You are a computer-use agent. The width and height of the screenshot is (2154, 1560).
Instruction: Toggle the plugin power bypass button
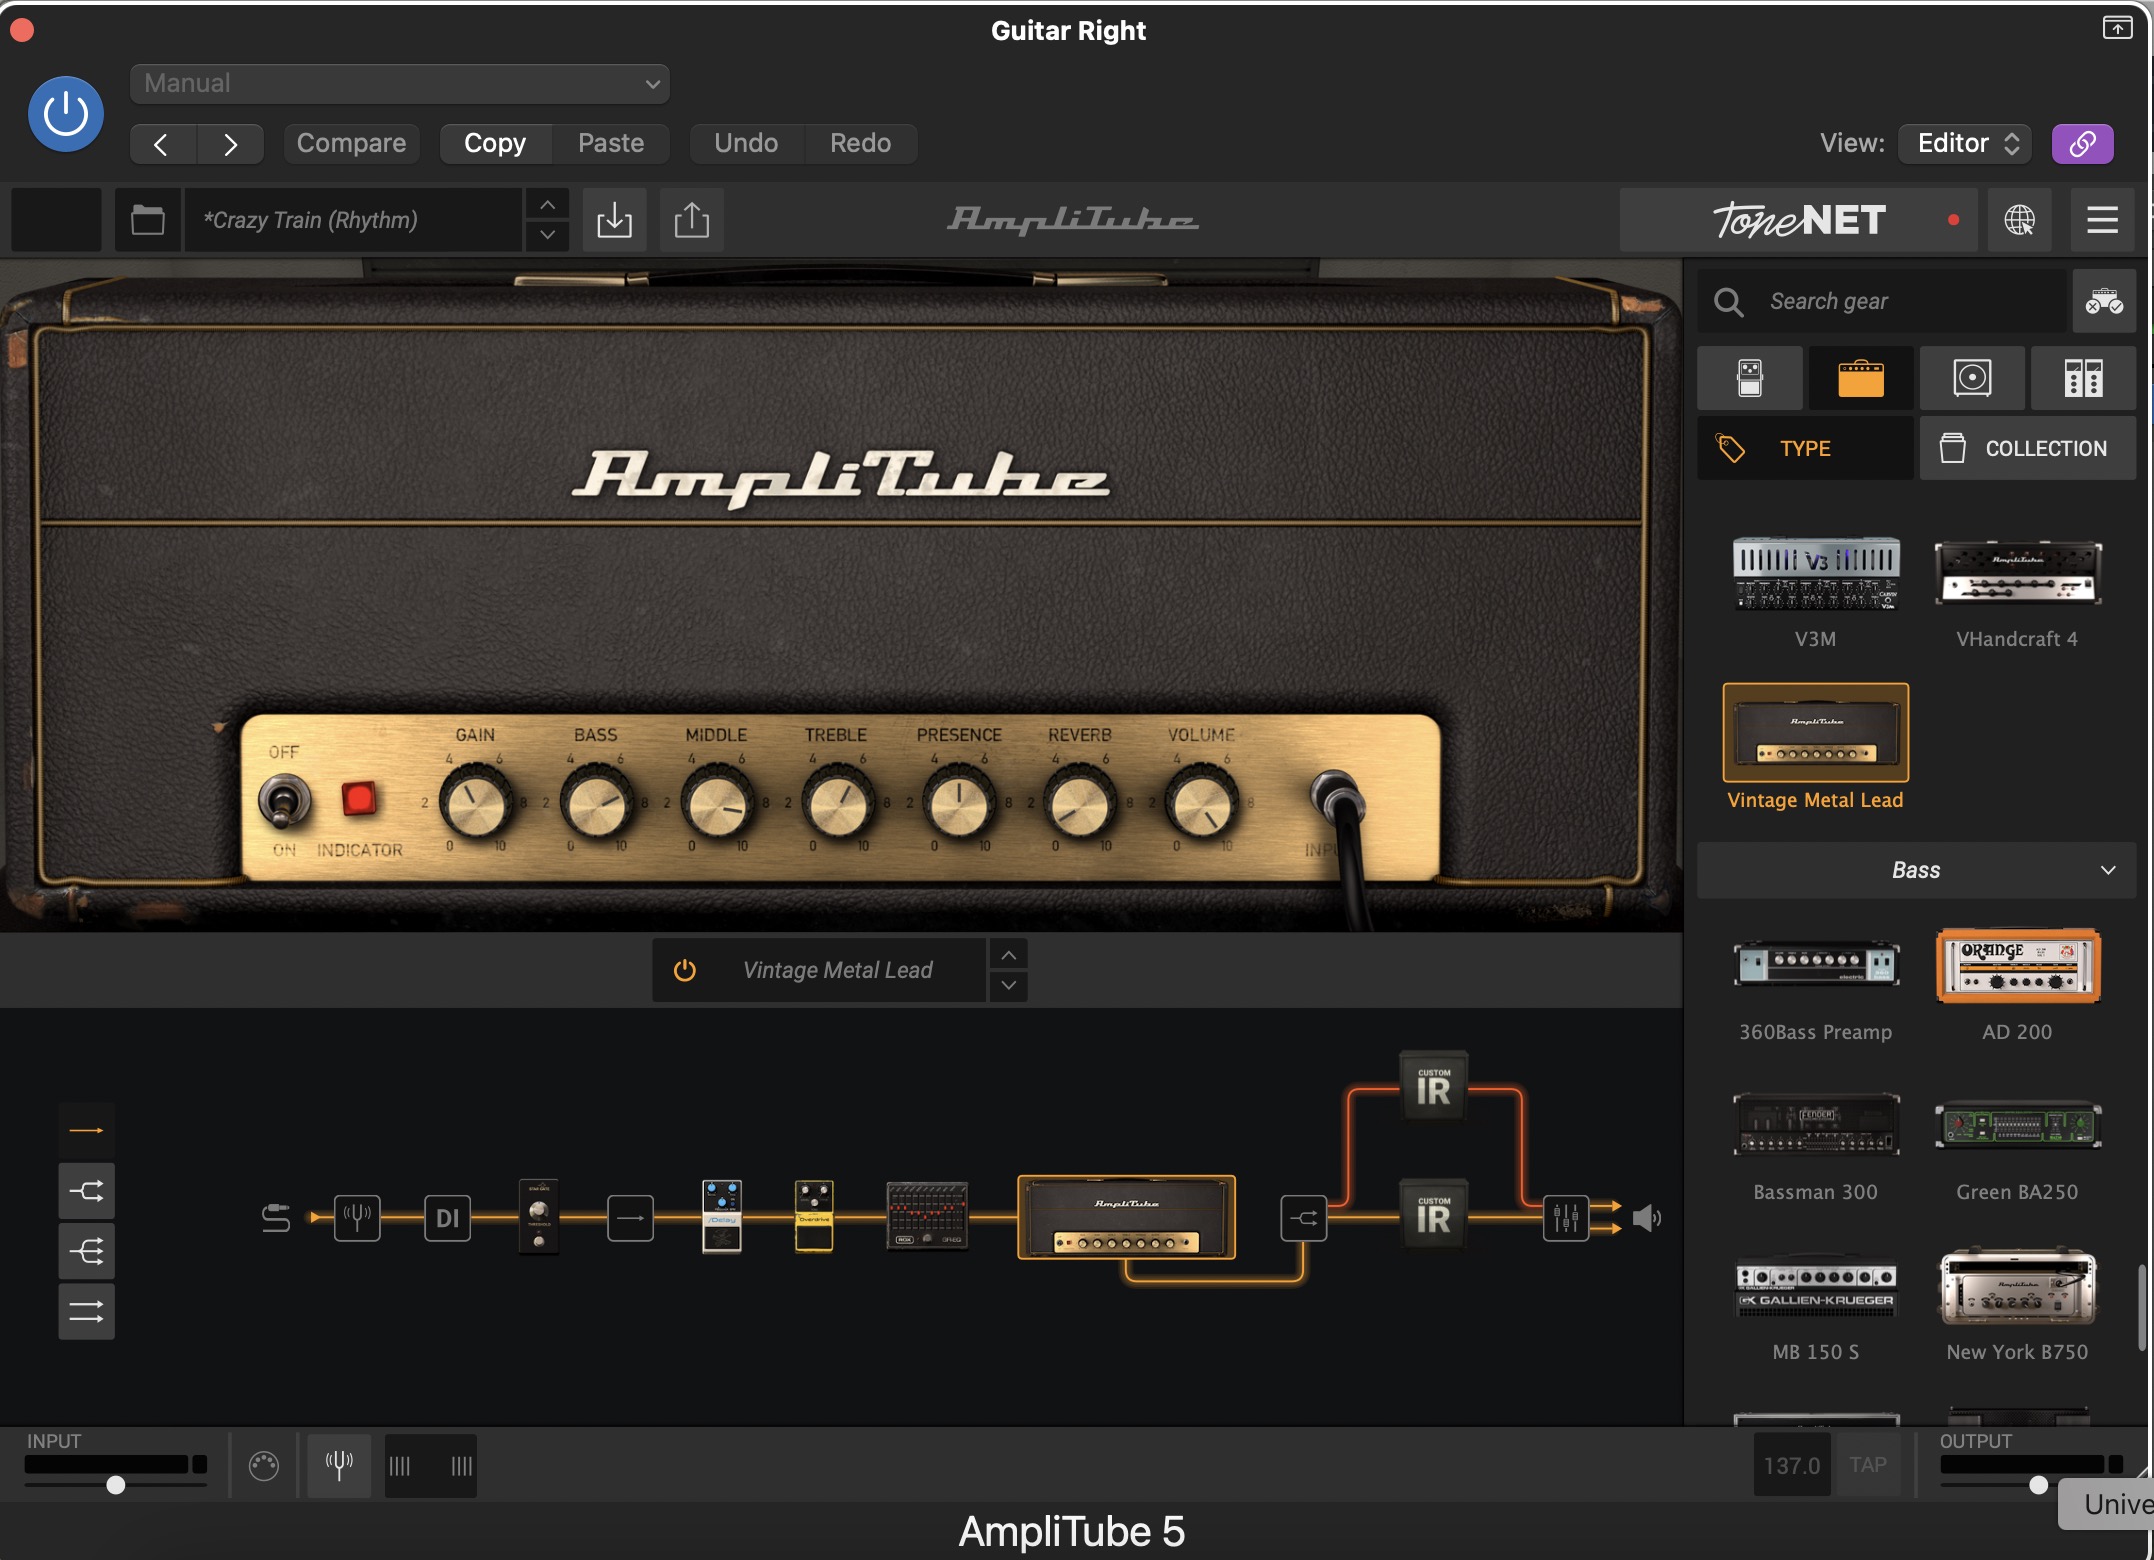[66, 114]
